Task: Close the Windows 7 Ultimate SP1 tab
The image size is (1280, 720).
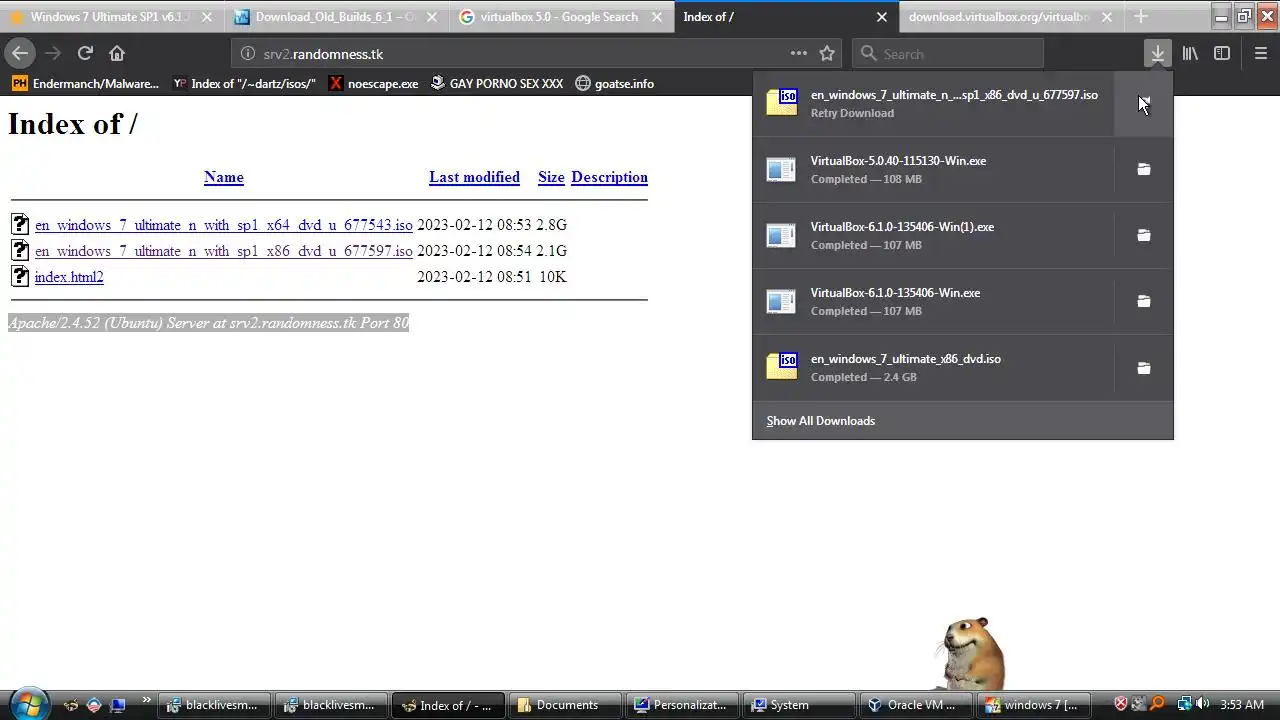Action: (207, 17)
